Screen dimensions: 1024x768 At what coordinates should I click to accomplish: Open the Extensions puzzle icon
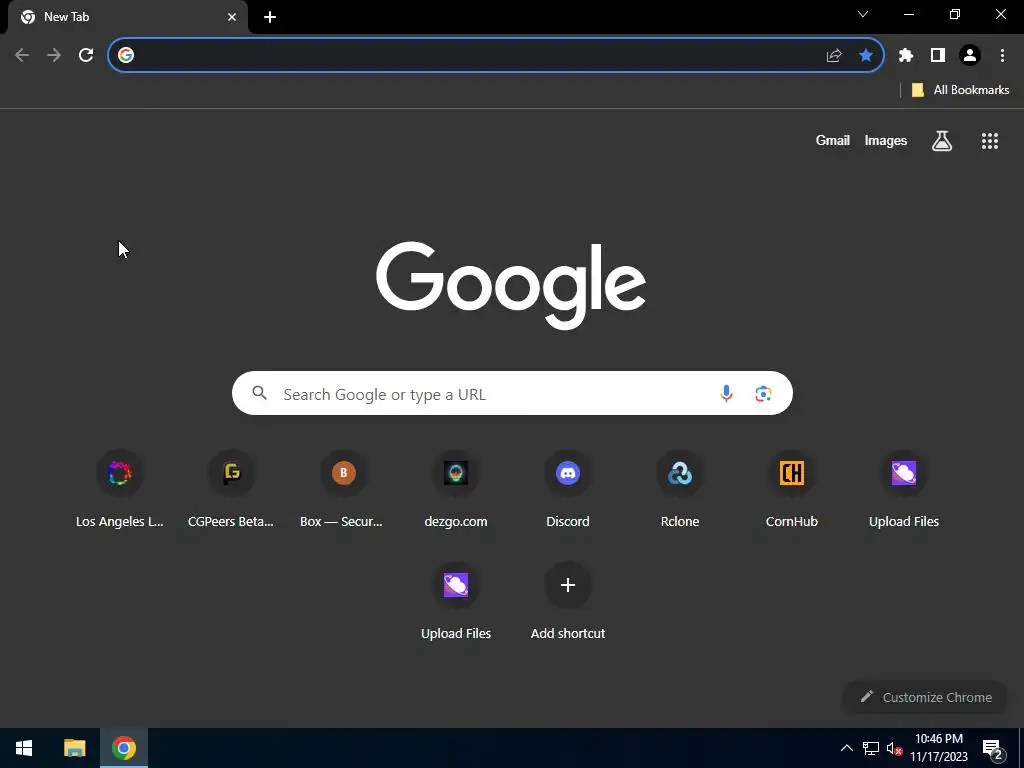[x=906, y=56]
